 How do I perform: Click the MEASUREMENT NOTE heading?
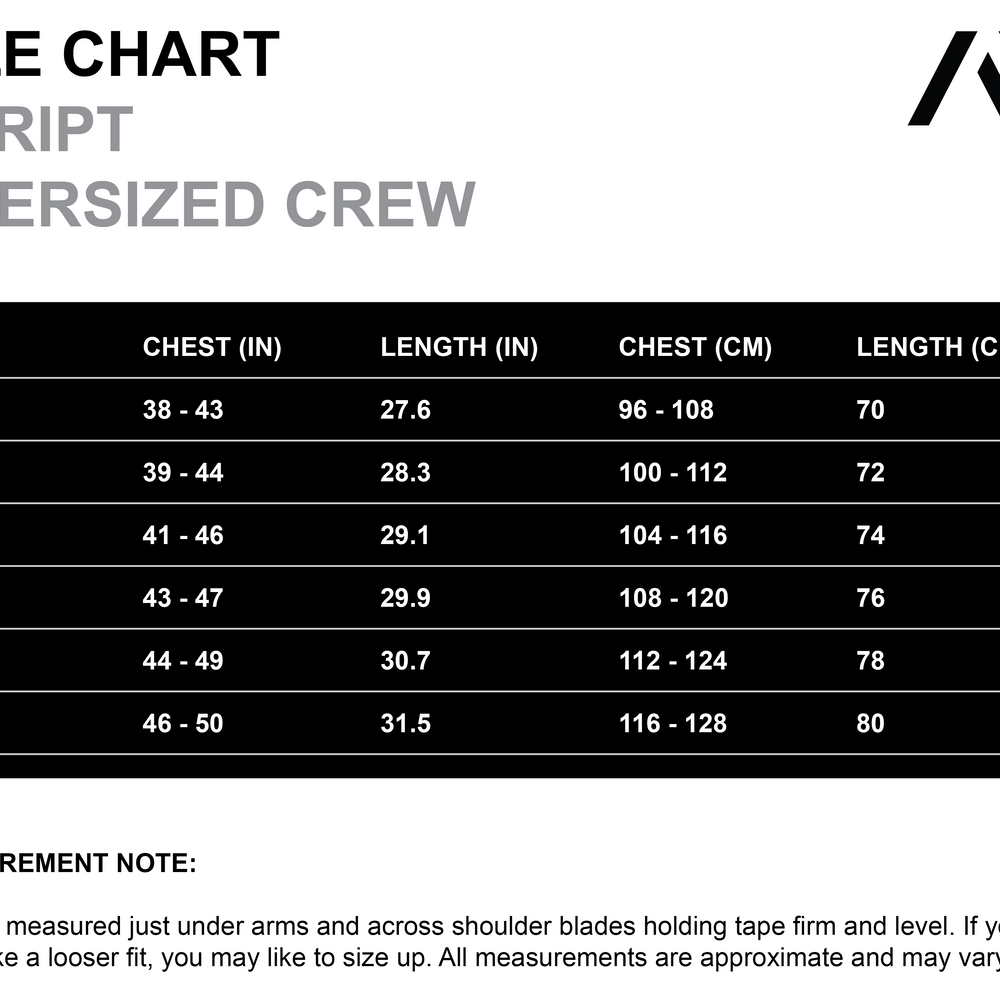(98, 864)
